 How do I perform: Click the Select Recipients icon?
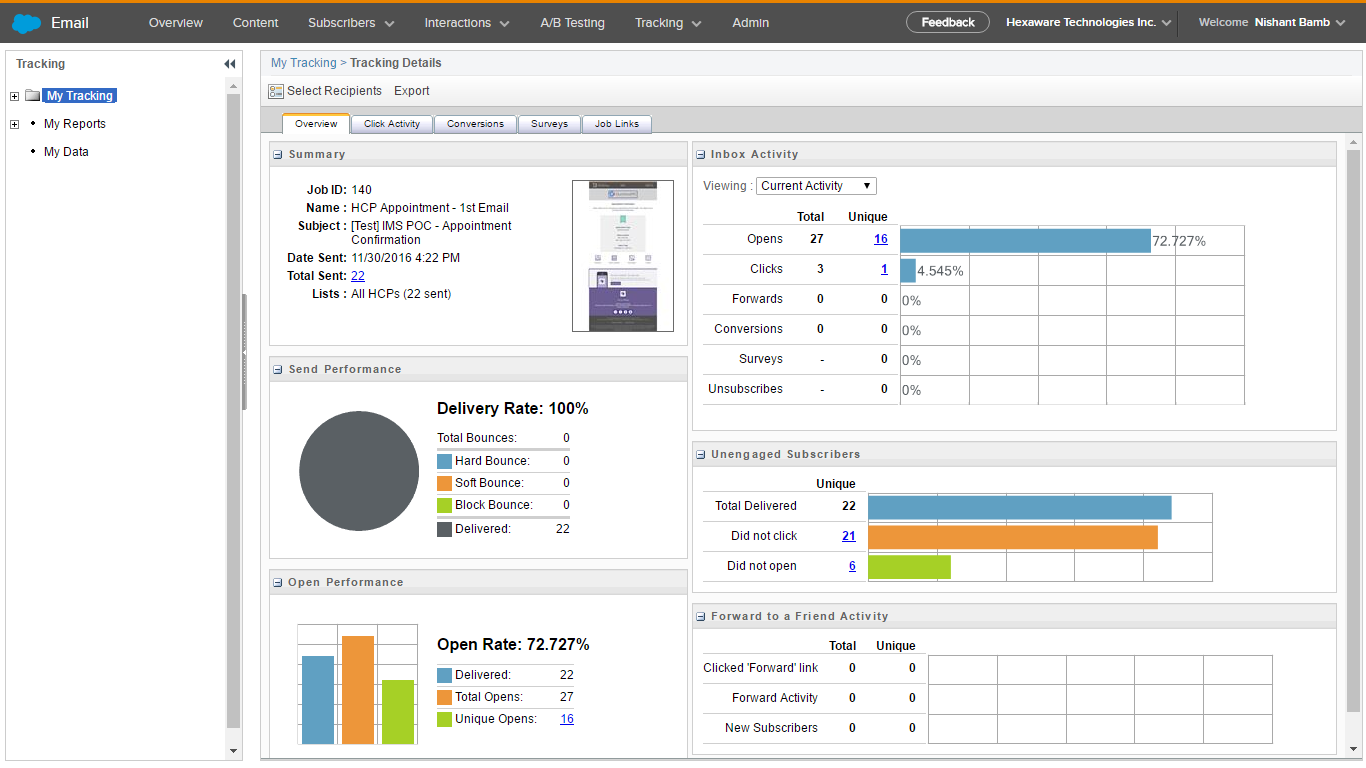[276, 91]
